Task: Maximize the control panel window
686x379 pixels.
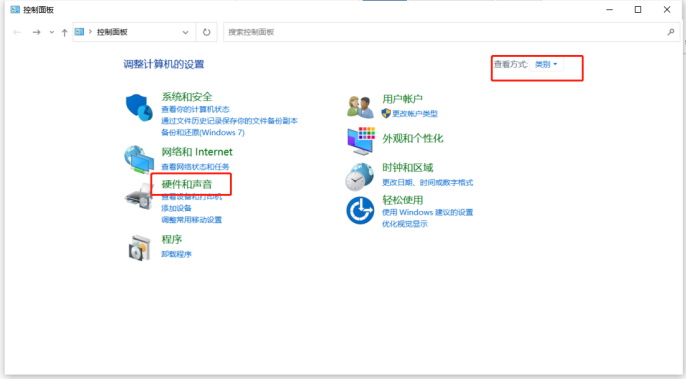Action: tap(638, 10)
